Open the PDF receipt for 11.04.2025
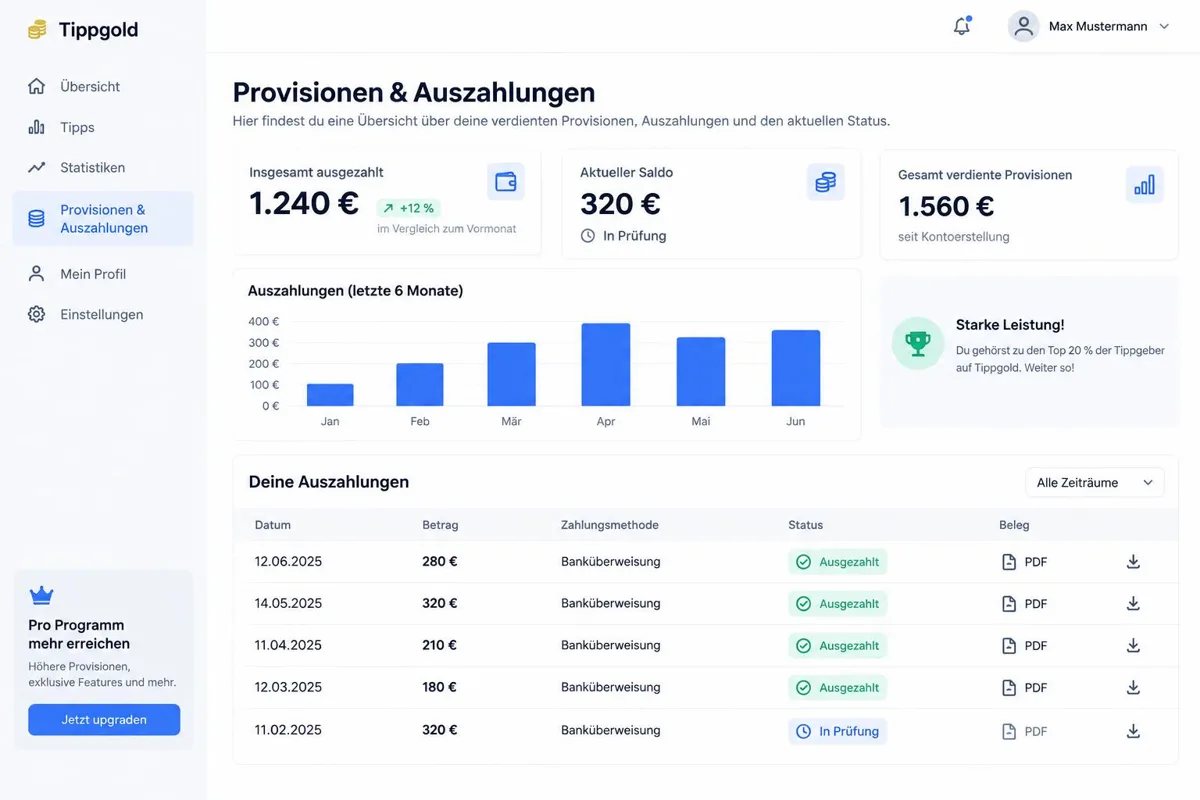This screenshot has width=1200, height=800. click(1025, 646)
